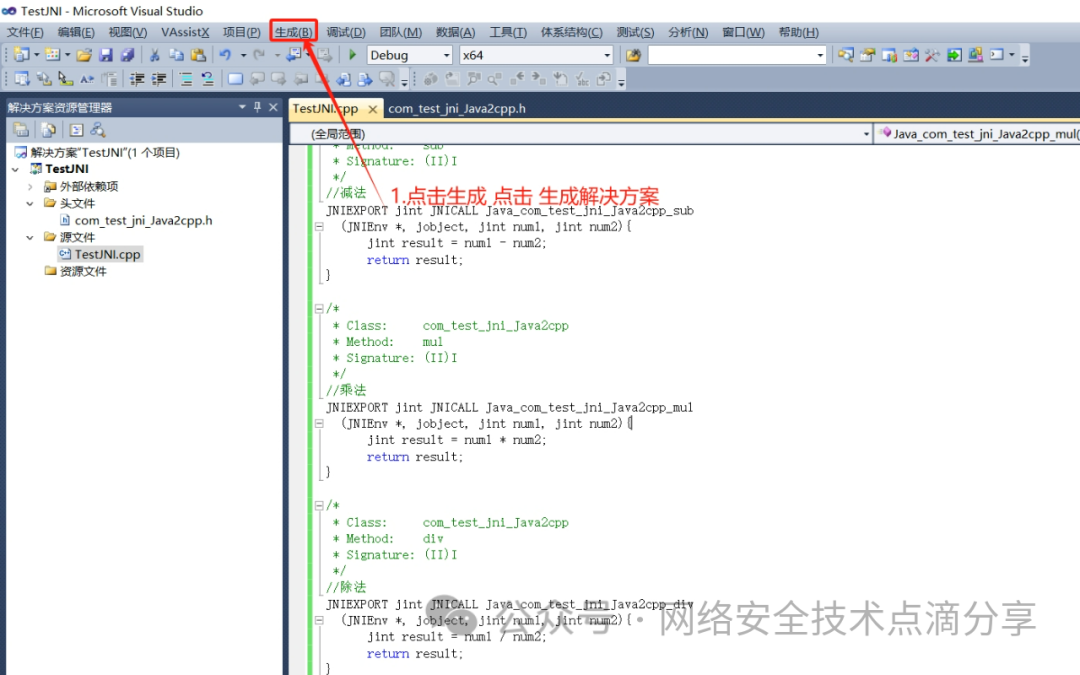Open Solution Explorer from toolbar icon

(x=846, y=55)
